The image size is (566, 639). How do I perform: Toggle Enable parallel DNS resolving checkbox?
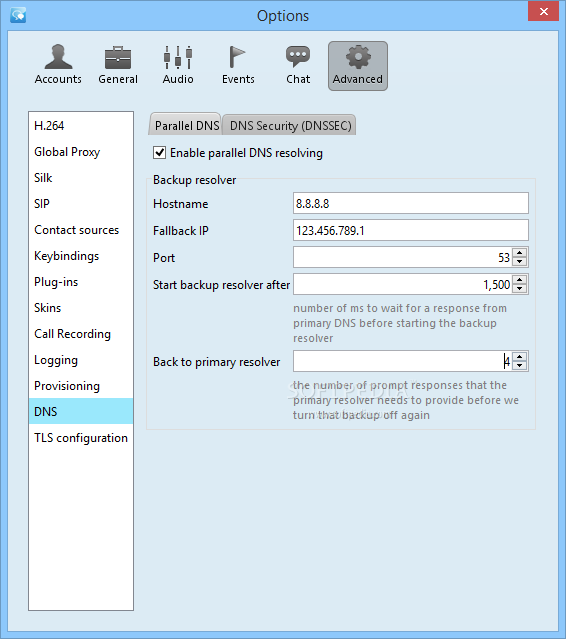(x=159, y=153)
